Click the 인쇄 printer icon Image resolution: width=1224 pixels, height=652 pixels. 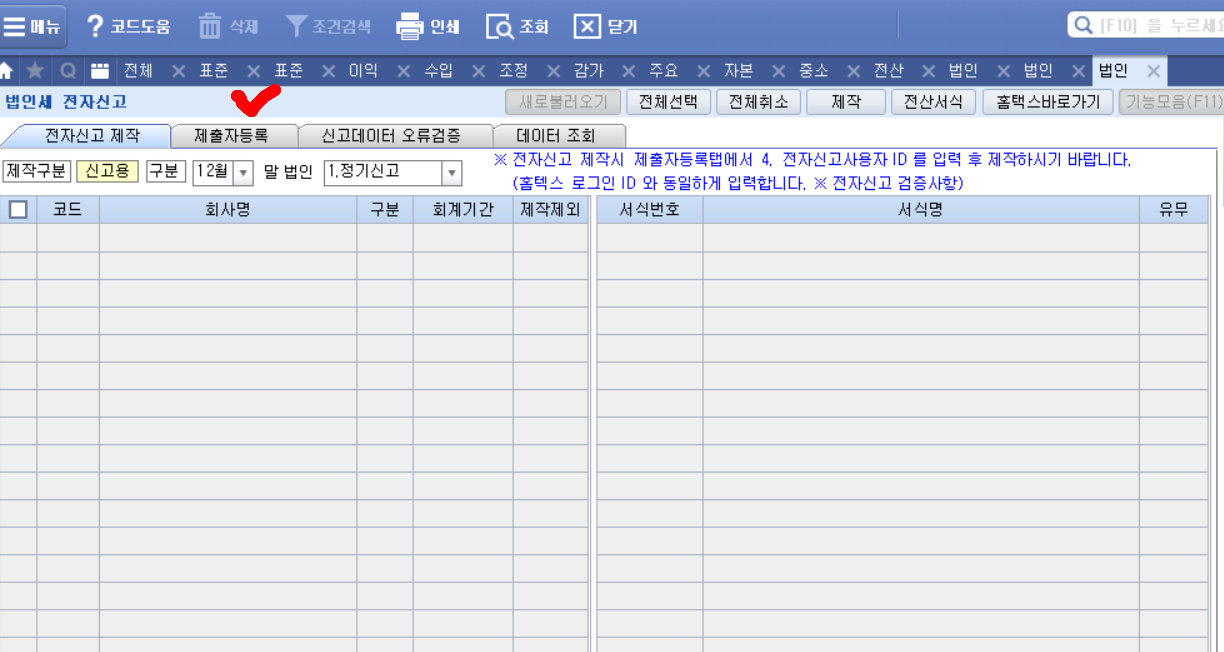click(410, 27)
